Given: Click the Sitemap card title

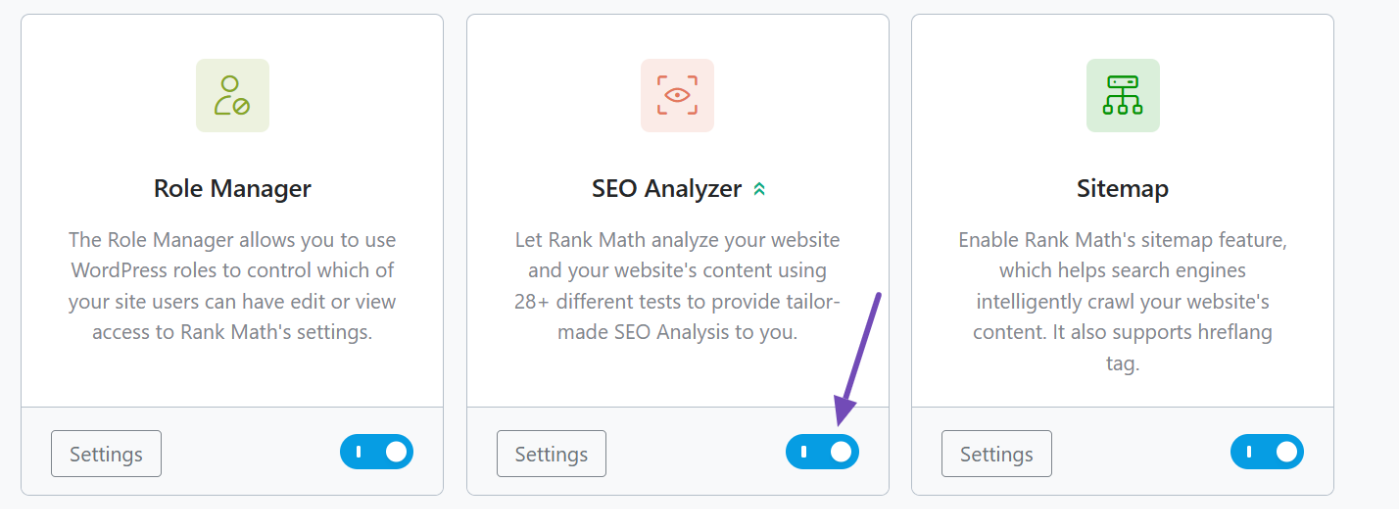Looking at the screenshot, I should coord(1122,188).
